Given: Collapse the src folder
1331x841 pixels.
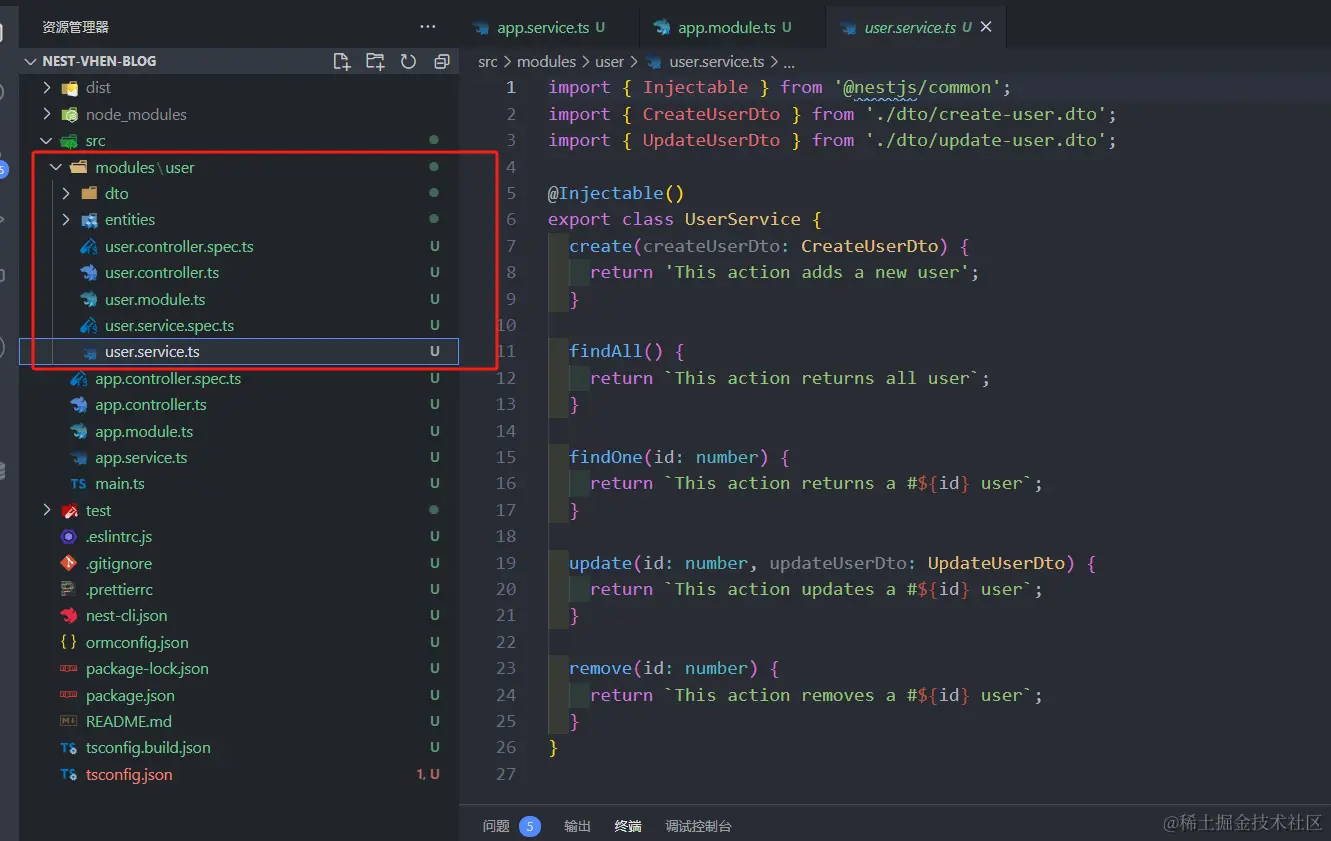Looking at the screenshot, I should click(47, 141).
